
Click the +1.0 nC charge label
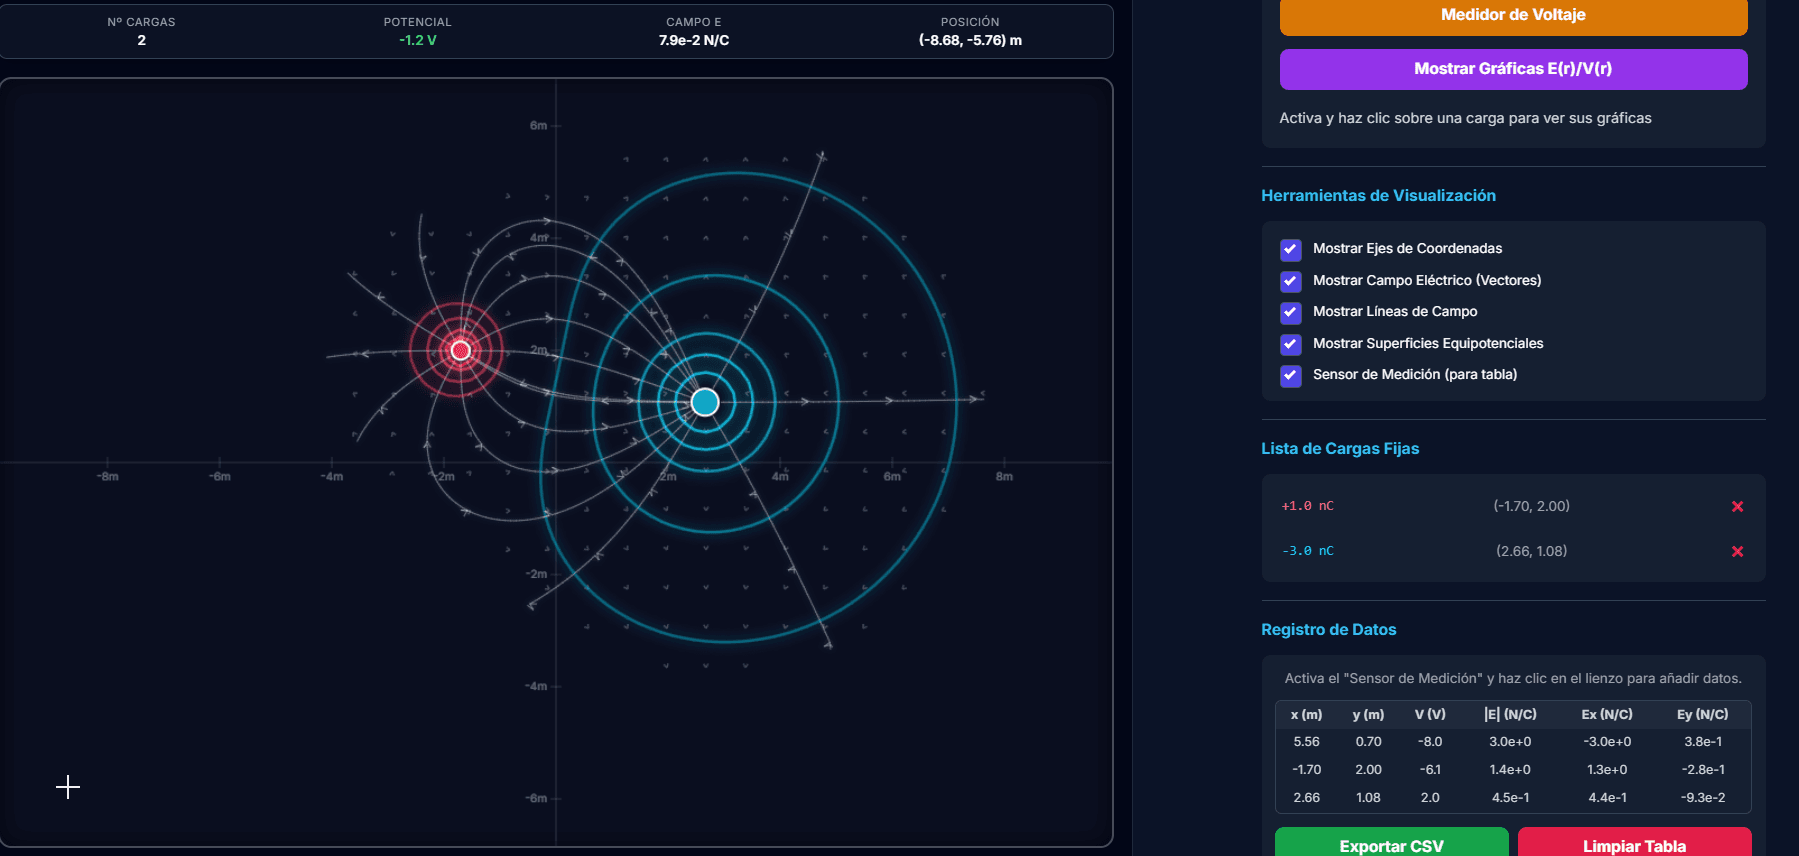pyautogui.click(x=1307, y=506)
